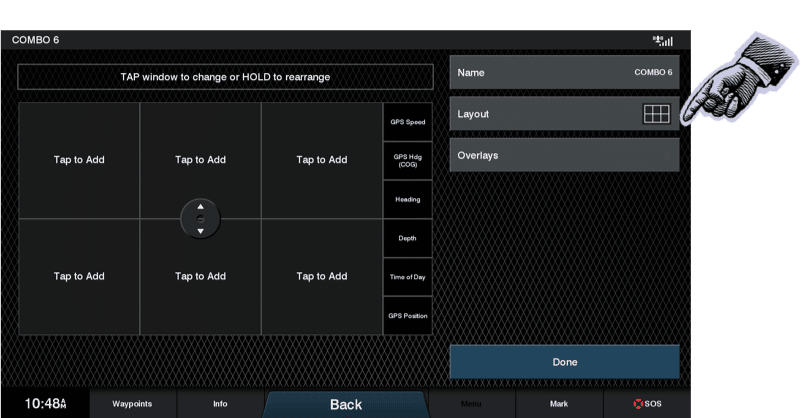This screenshot has height=418, width=812.
Task: Tap the signal strength icon
Action: tap(662, 41)
